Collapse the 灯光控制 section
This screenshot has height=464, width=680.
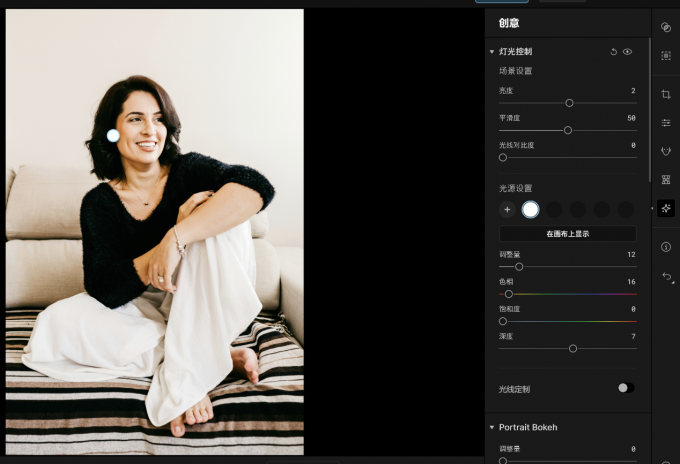(x=492, y=52)
